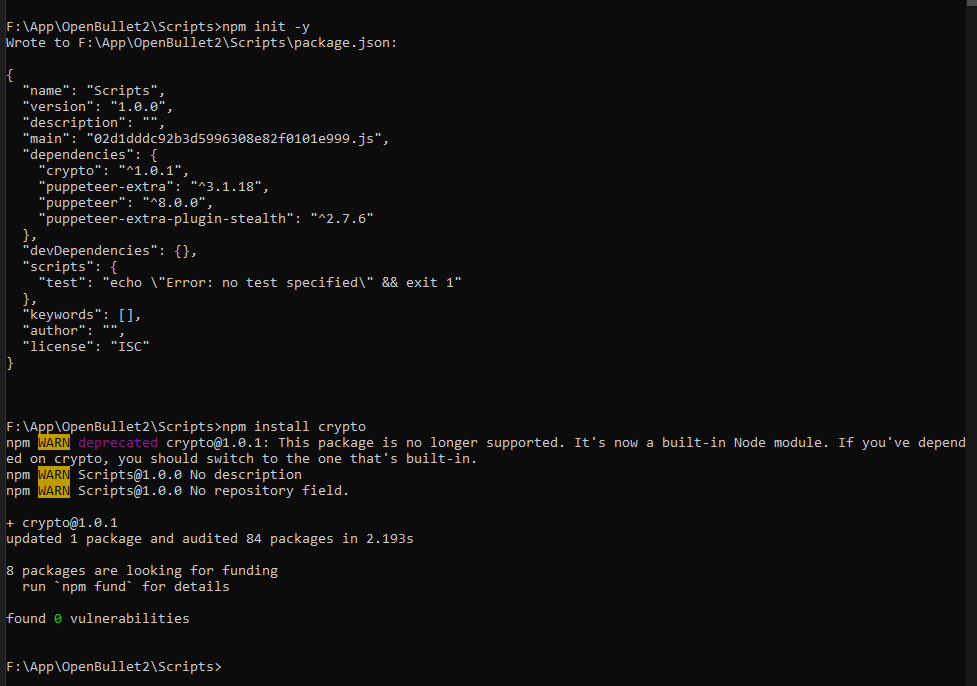Click the "license": "ISC" line
Screen dimensions: 977x686
86,346
